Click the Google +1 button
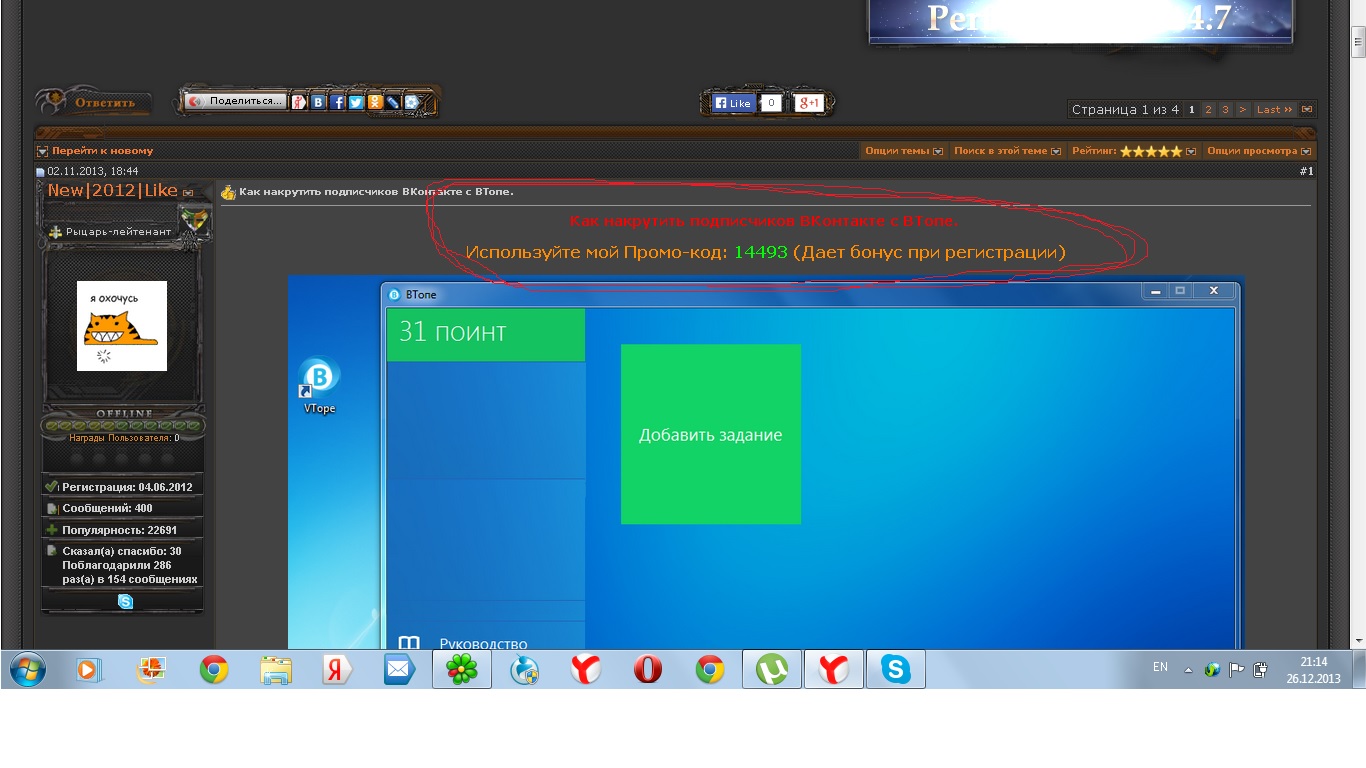Image resolution: width=1366 pixels, height=768 pixels. (x=808, y=103)
